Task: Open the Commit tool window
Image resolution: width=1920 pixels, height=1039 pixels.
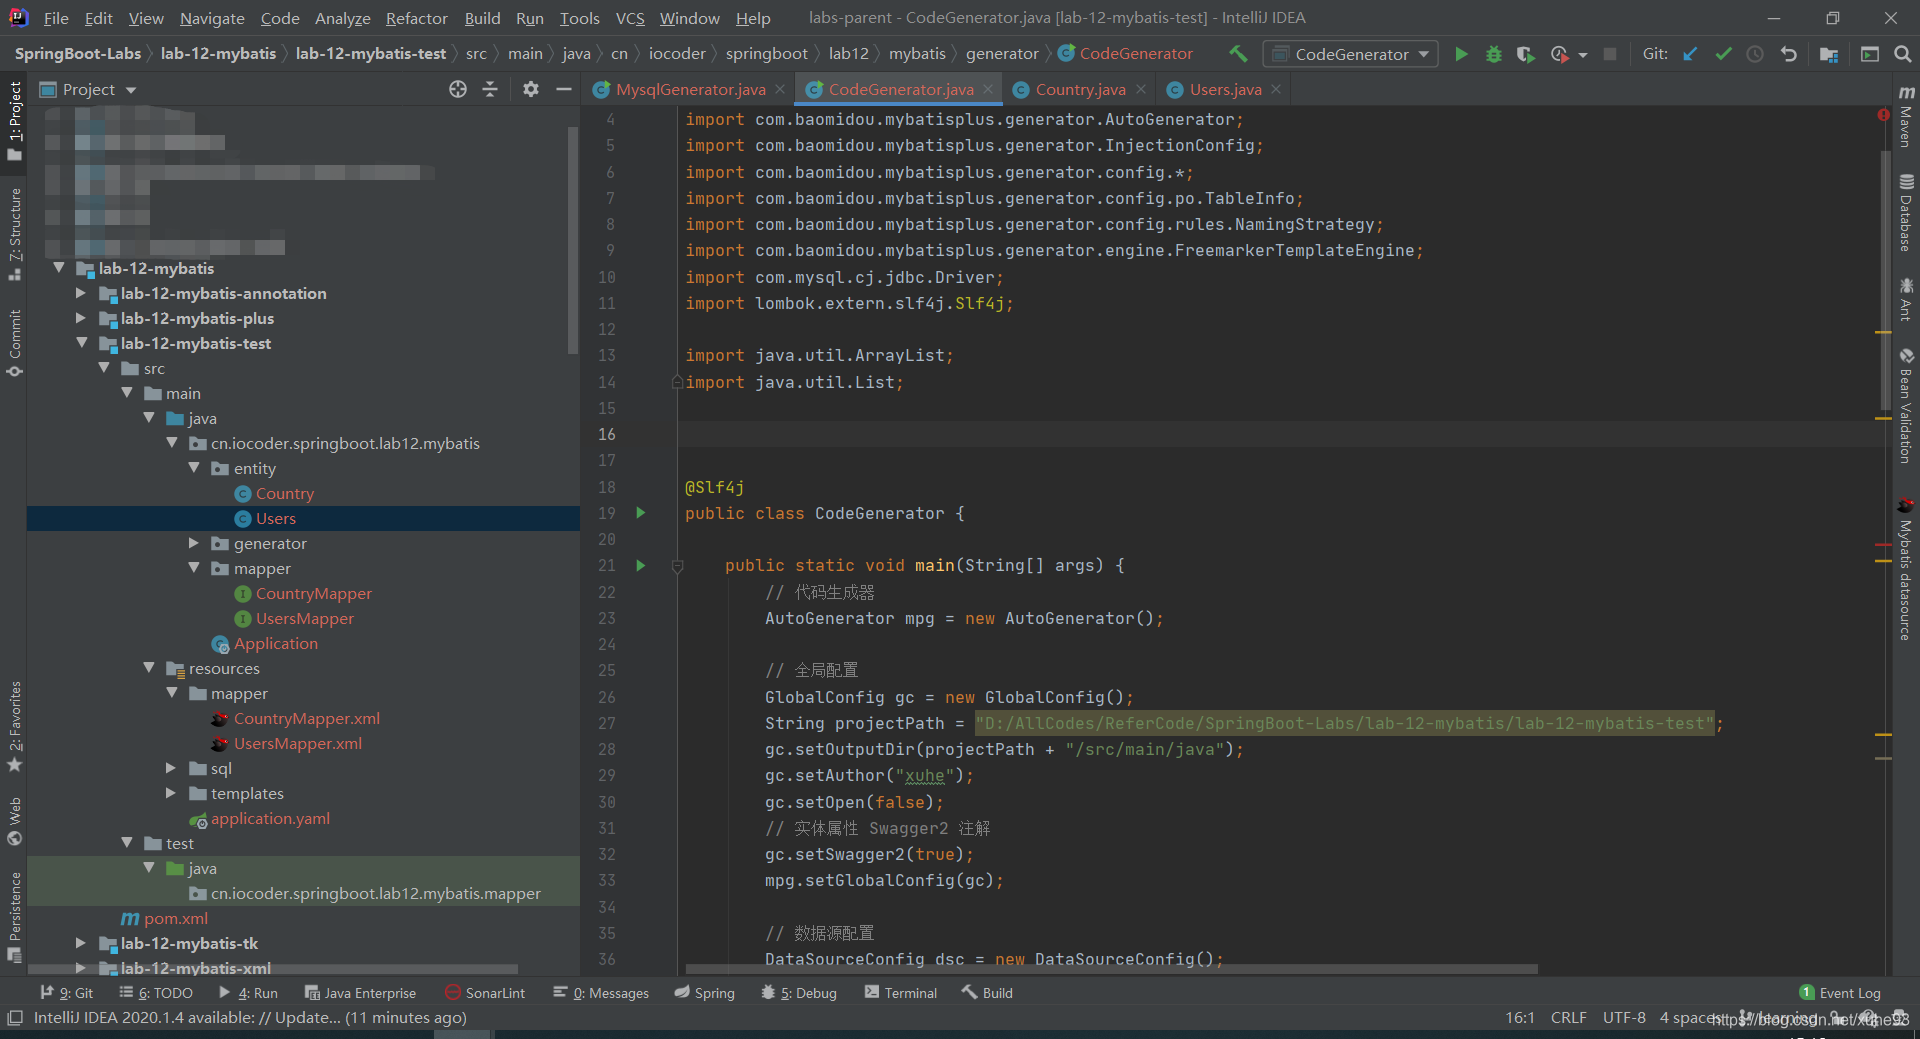Action: click(14, 343)
